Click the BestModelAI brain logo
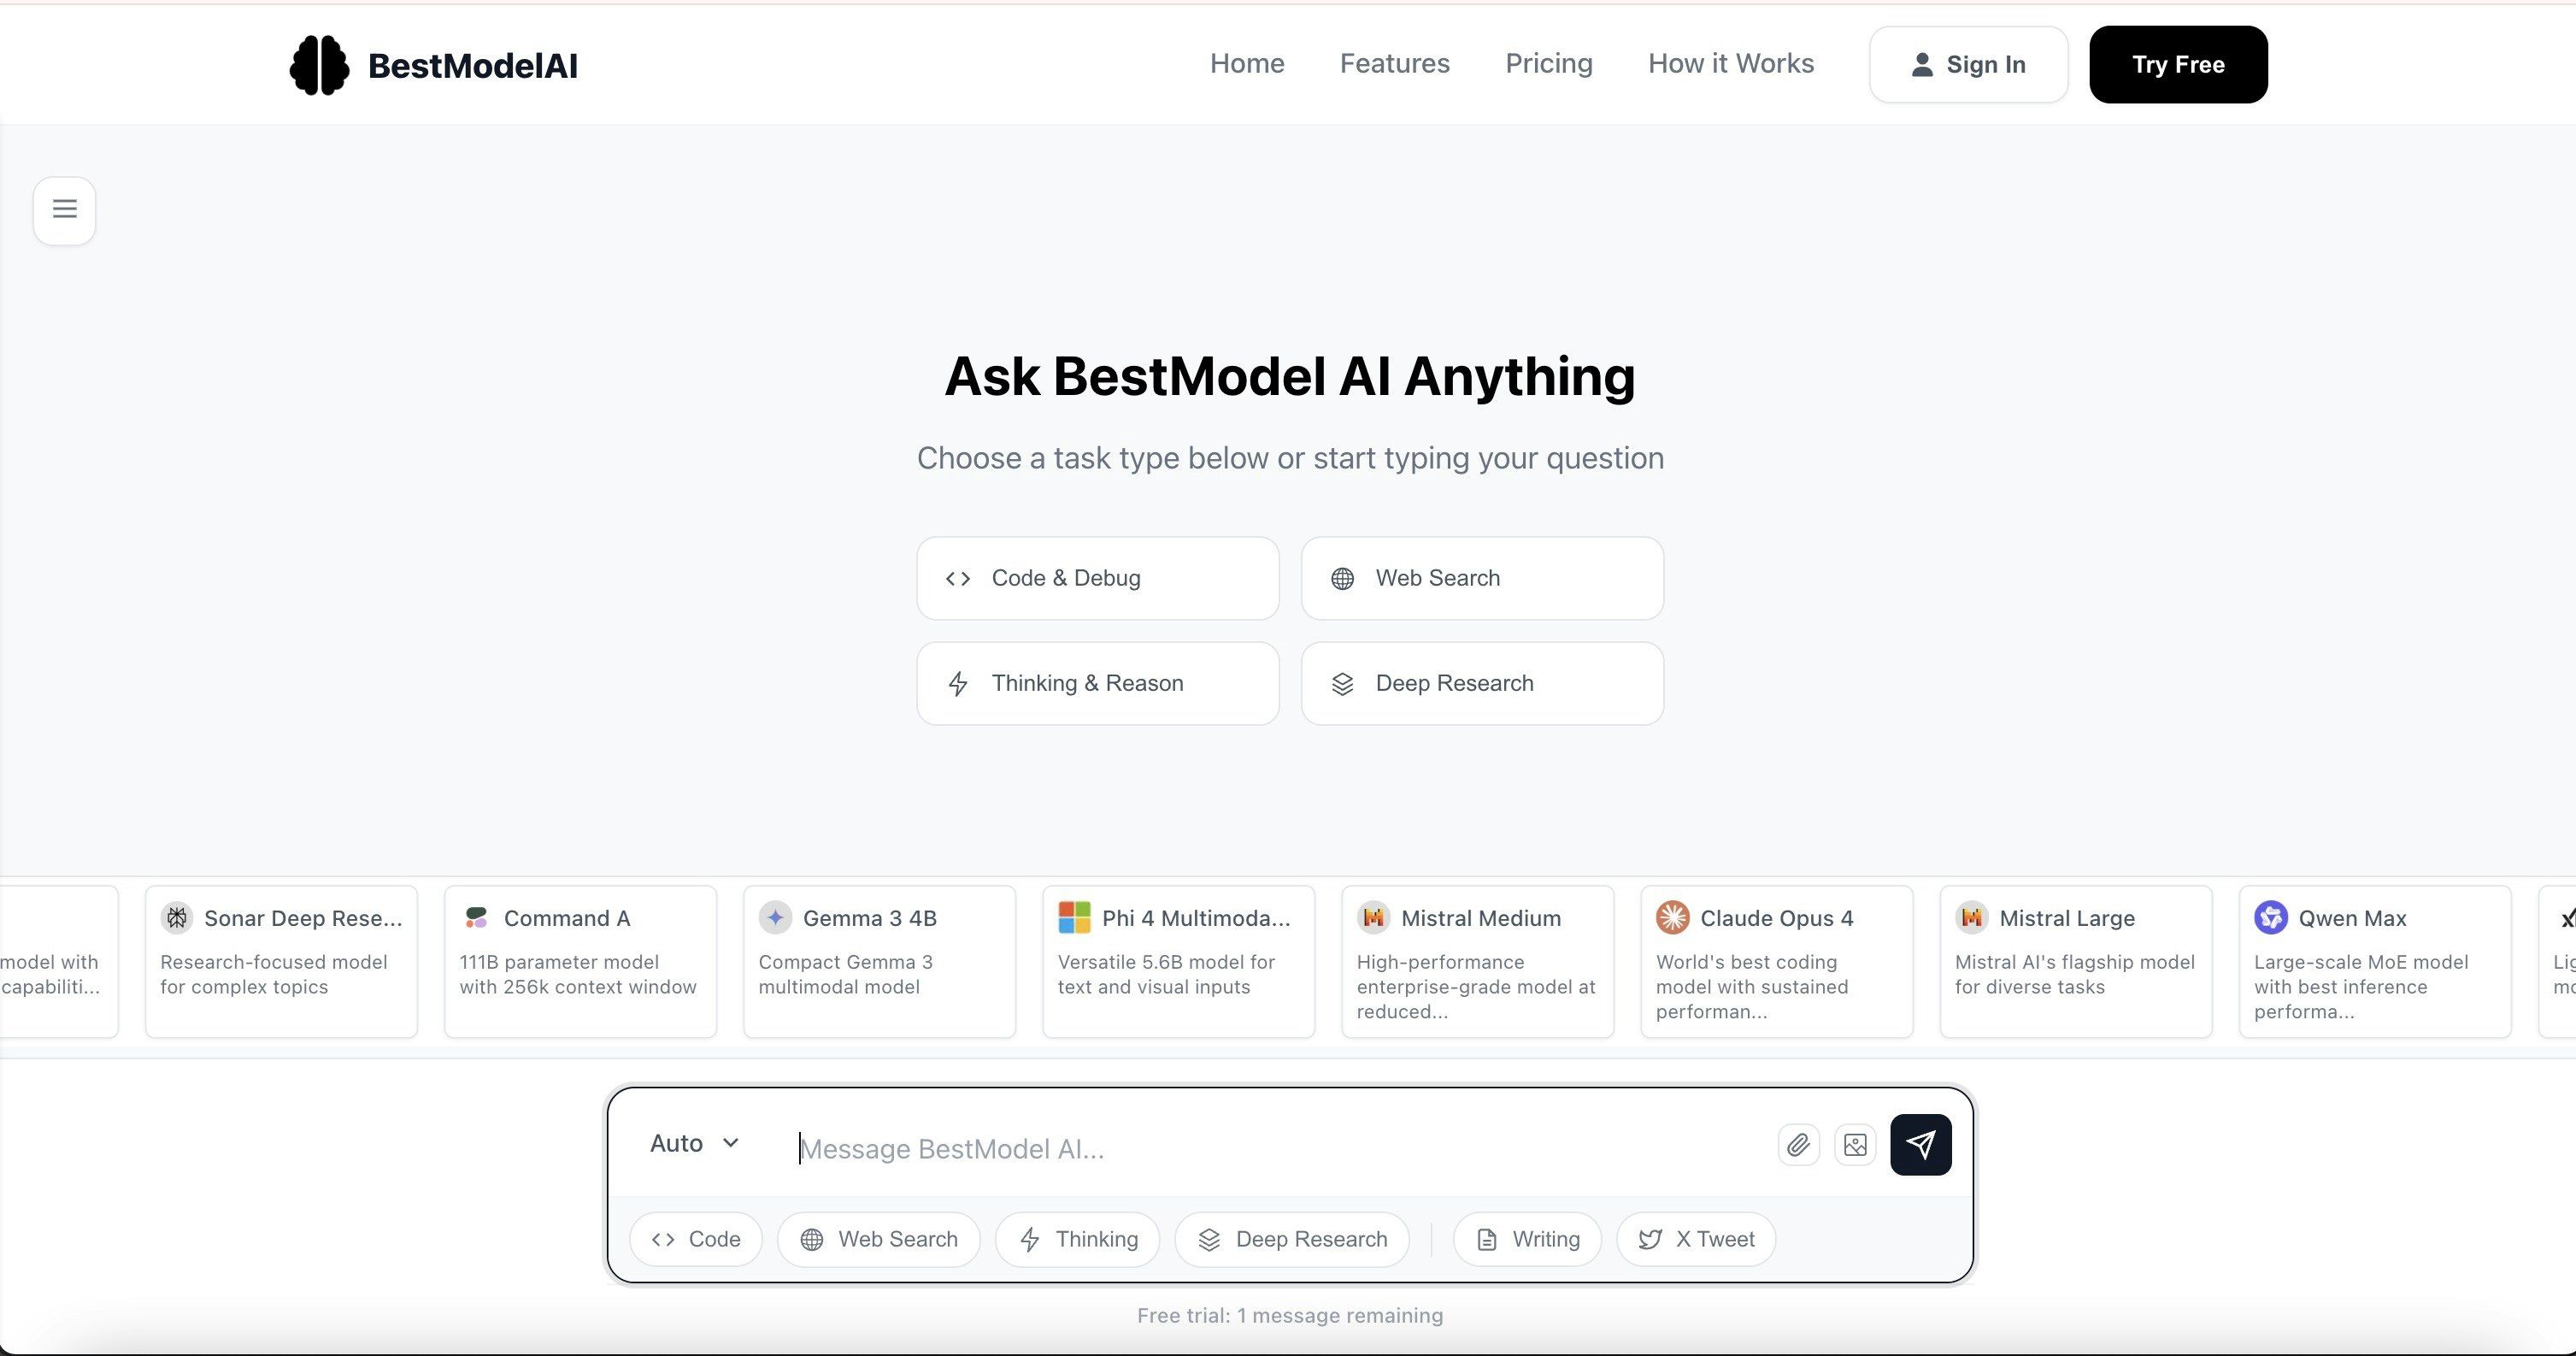 coord(319,64)
